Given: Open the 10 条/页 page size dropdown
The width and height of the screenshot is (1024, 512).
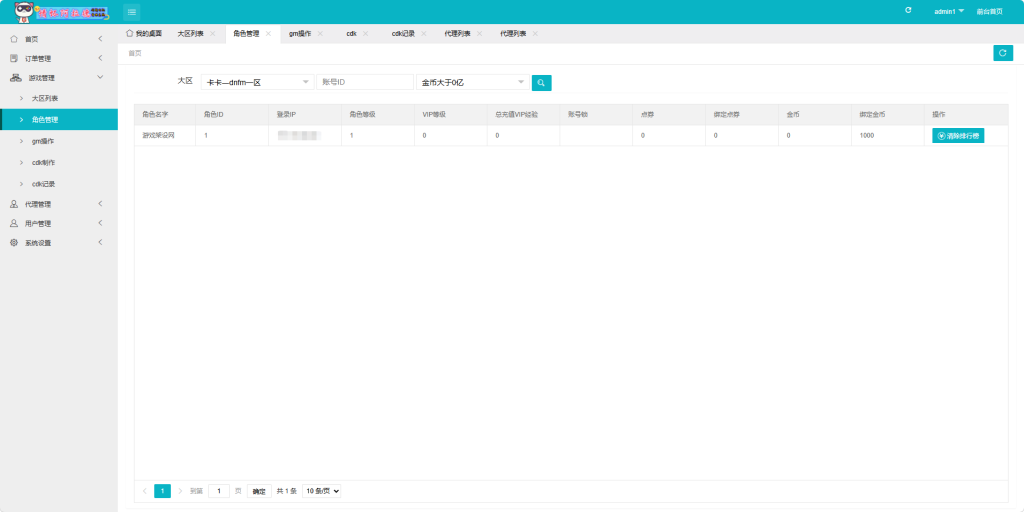Looking at the screenshot, I should (321, 491).
